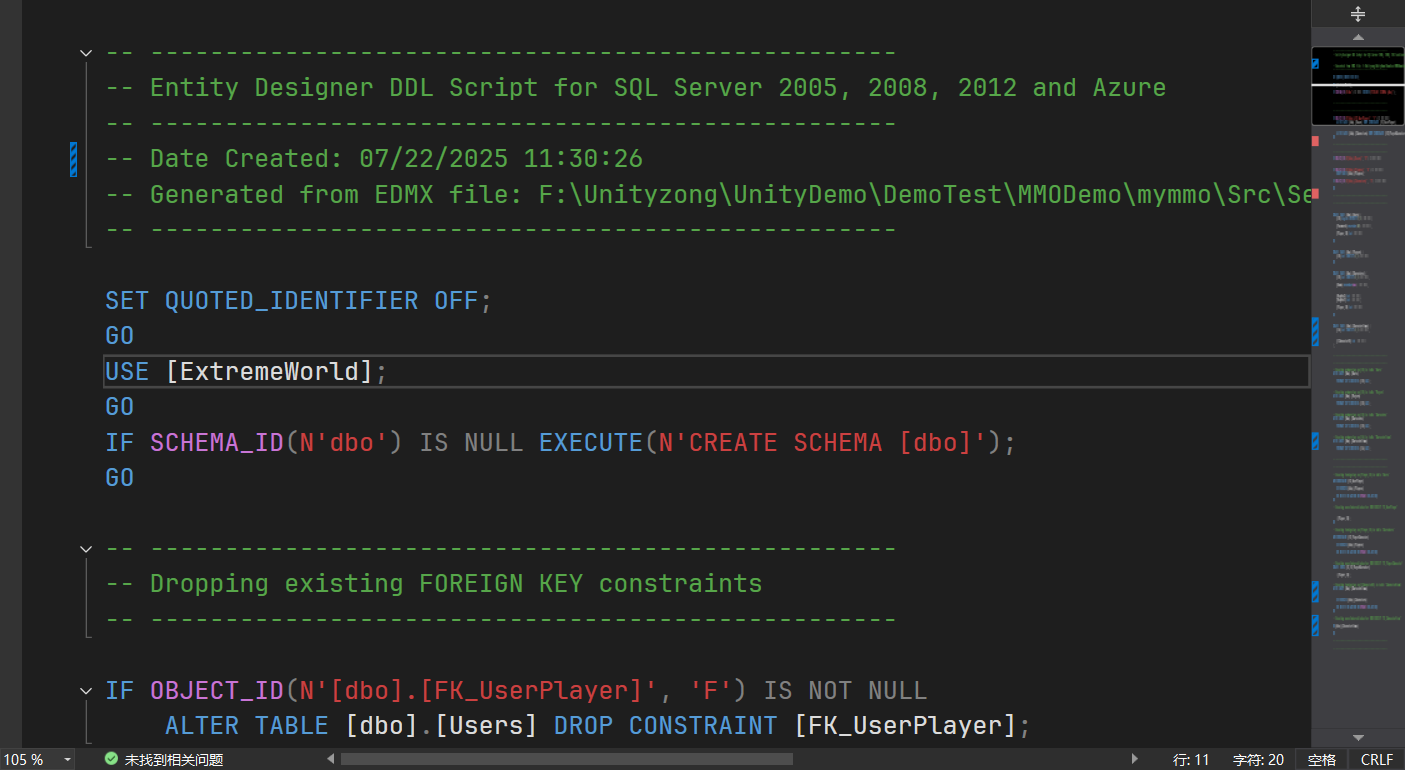
Task: Collapse the Entity Designer header comment block
Action: pos(86,53)
